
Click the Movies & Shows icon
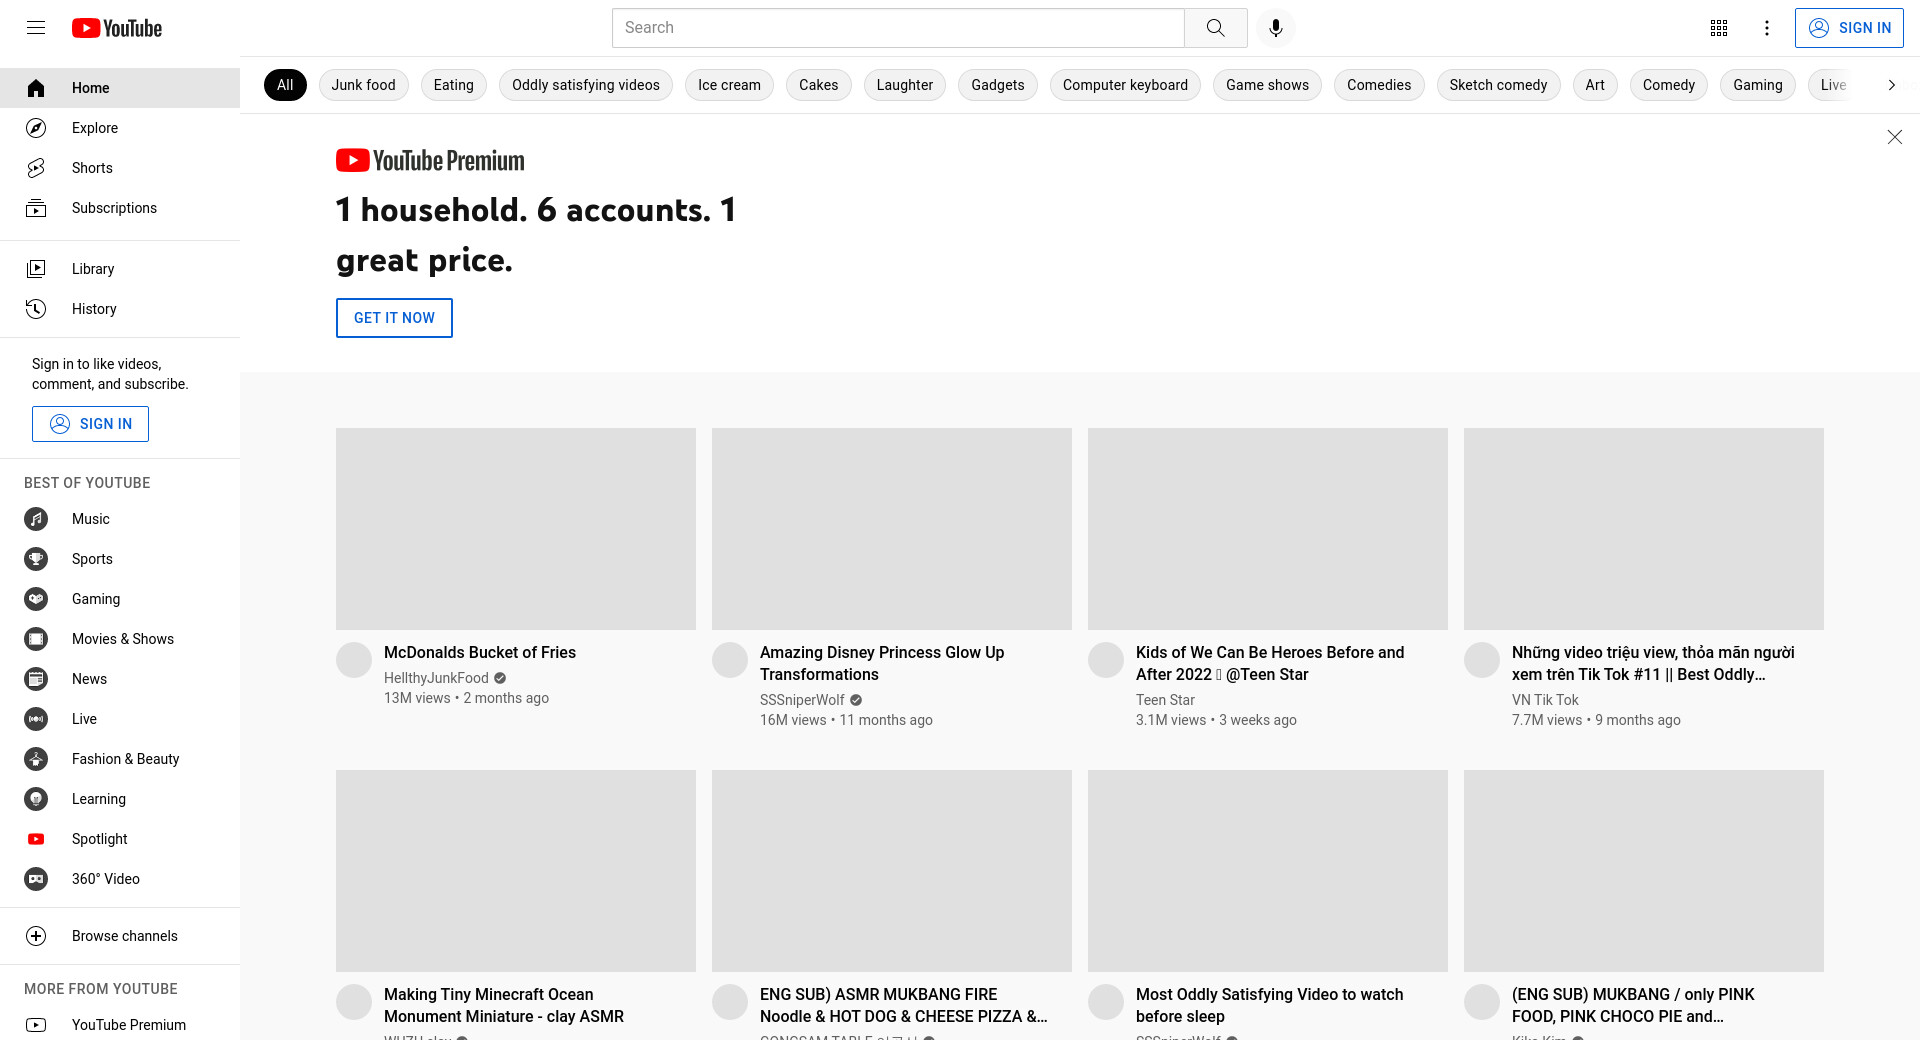(36, 639)
